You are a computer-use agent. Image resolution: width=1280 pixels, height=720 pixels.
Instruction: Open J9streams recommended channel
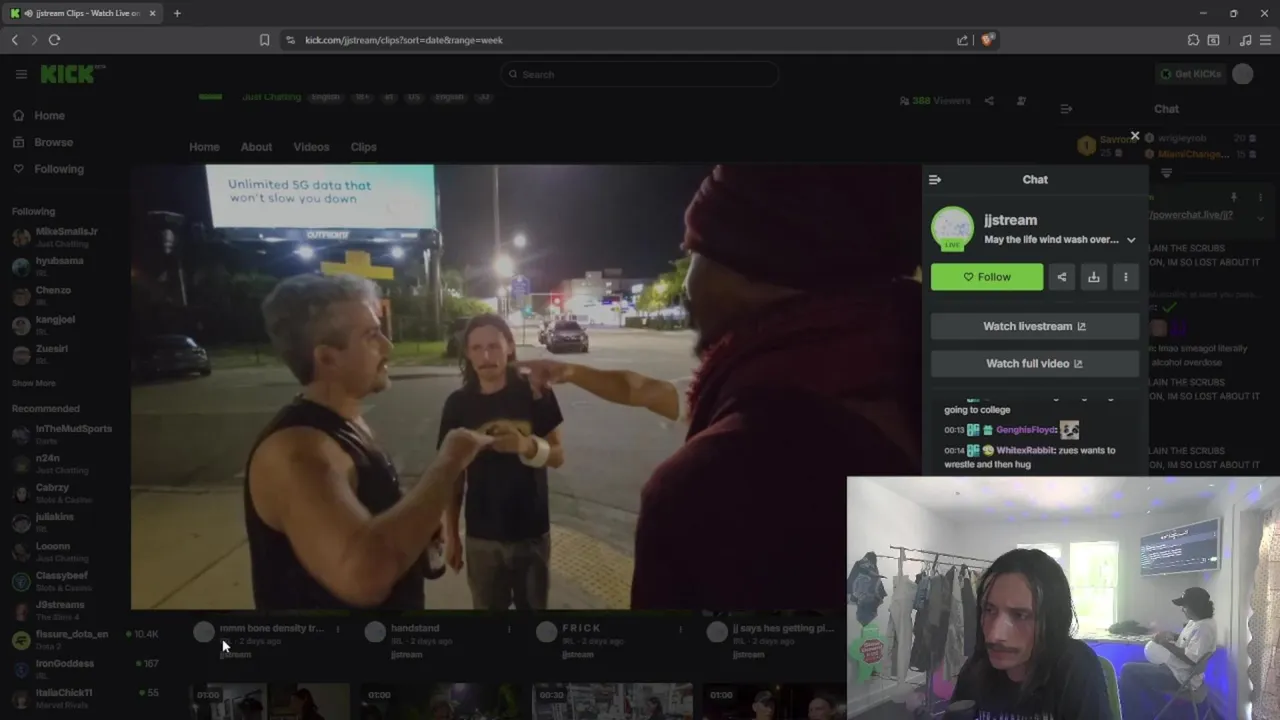click(x=62, y=610)
